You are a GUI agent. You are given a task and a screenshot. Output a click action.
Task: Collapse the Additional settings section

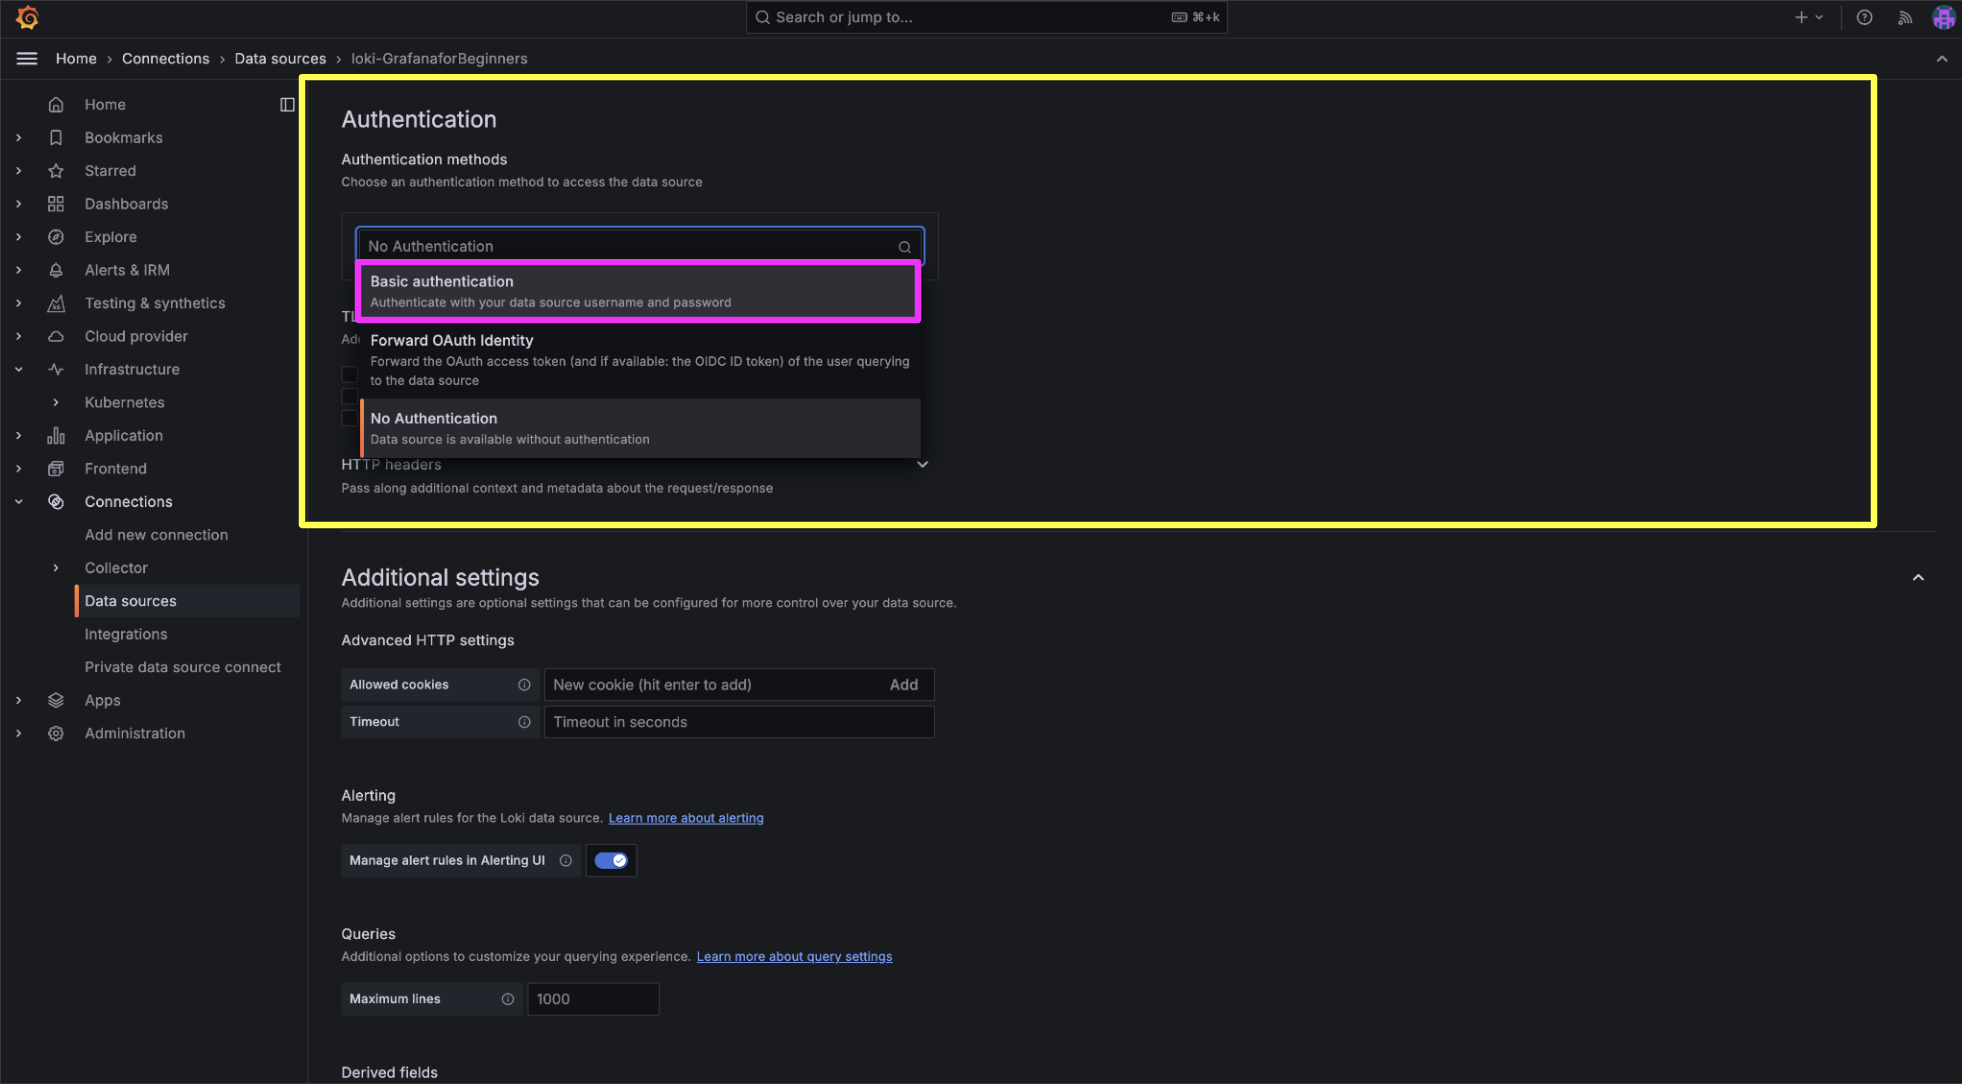[x=1917, y=578]
